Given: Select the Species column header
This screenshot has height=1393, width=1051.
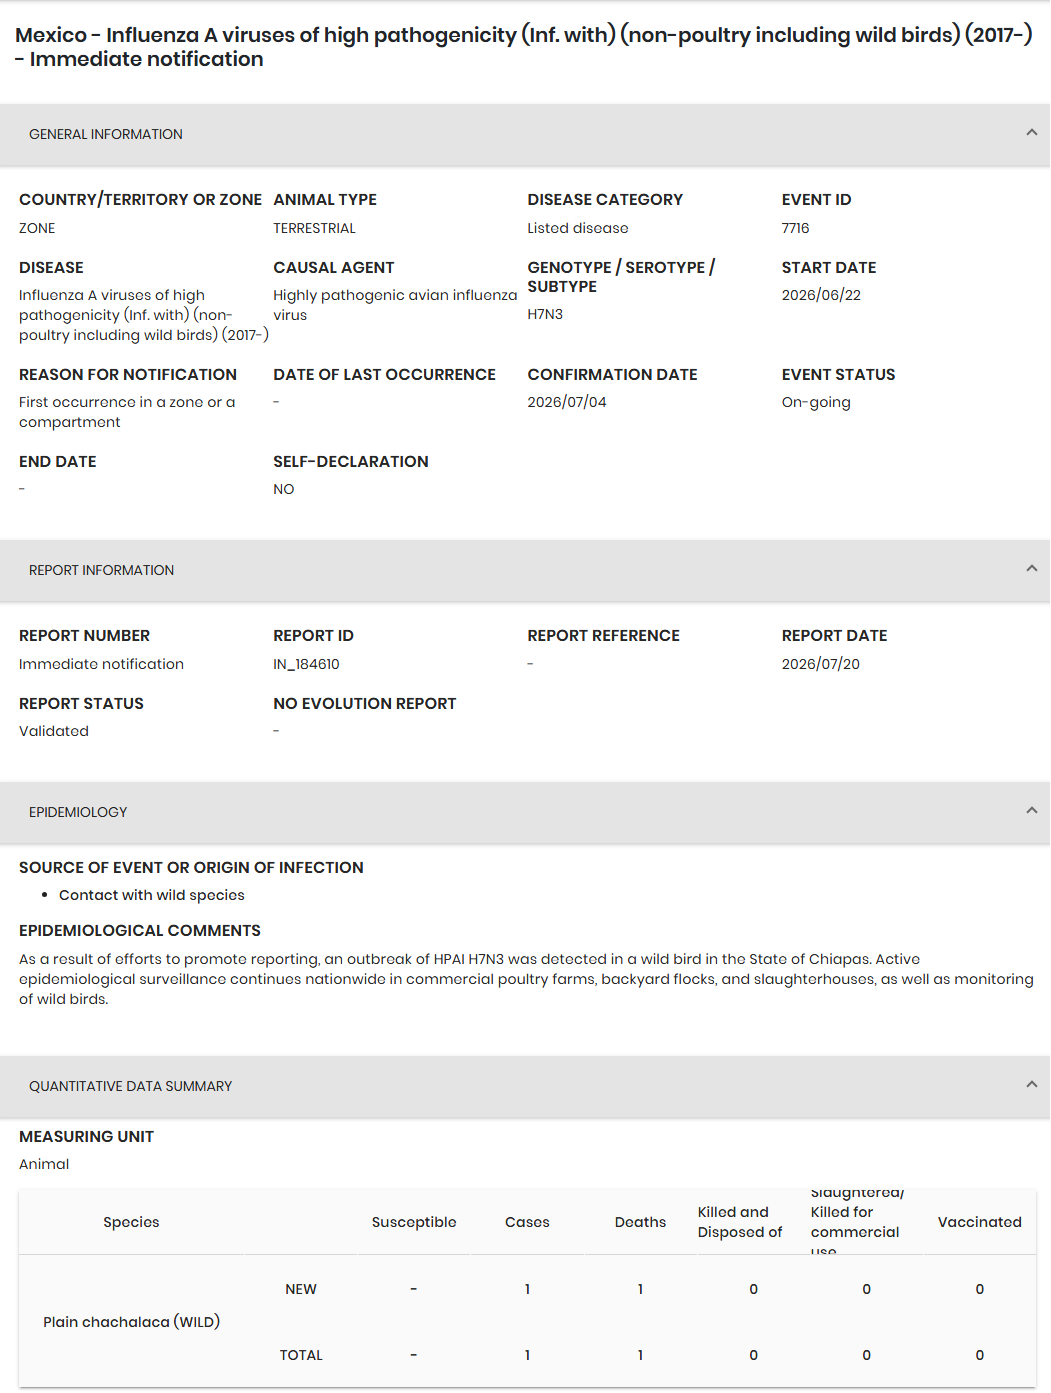Looking at the screenshot, I should coord(131,1222).
